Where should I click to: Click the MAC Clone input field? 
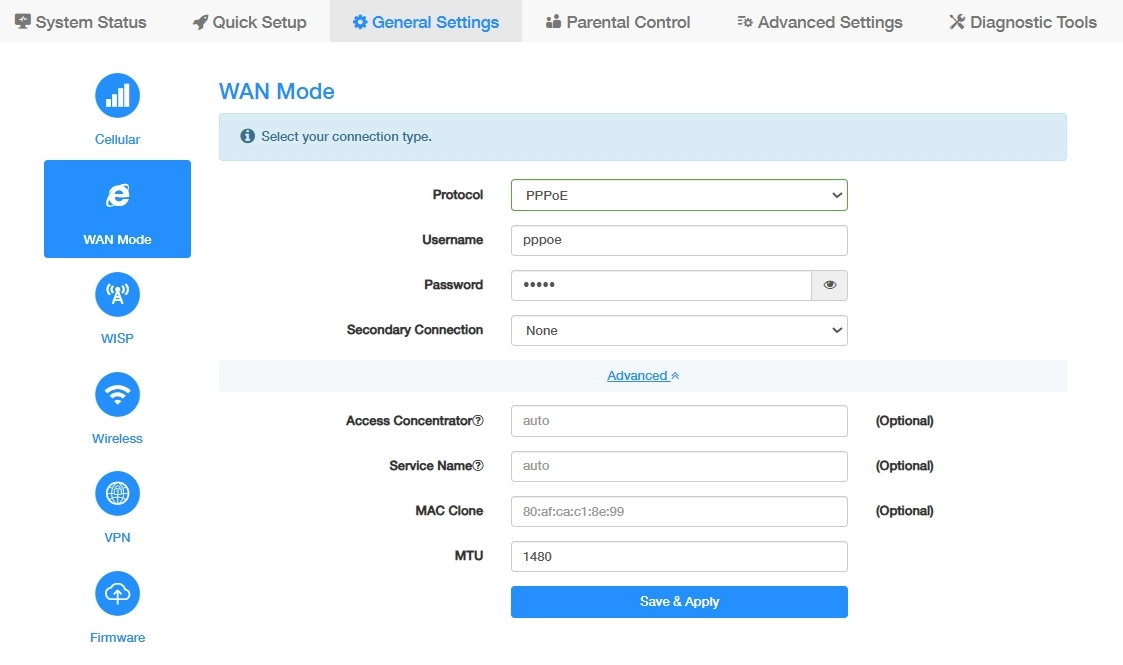[679, 511]
